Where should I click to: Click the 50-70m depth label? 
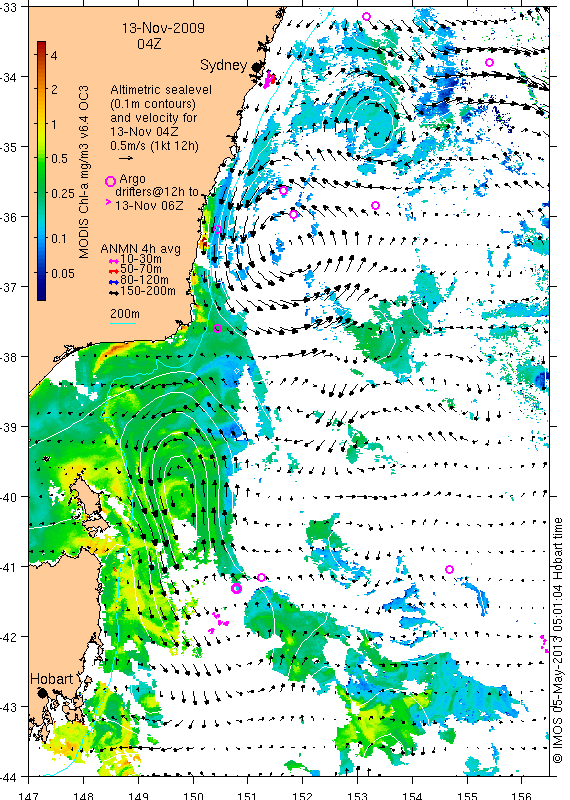(141, 269)
